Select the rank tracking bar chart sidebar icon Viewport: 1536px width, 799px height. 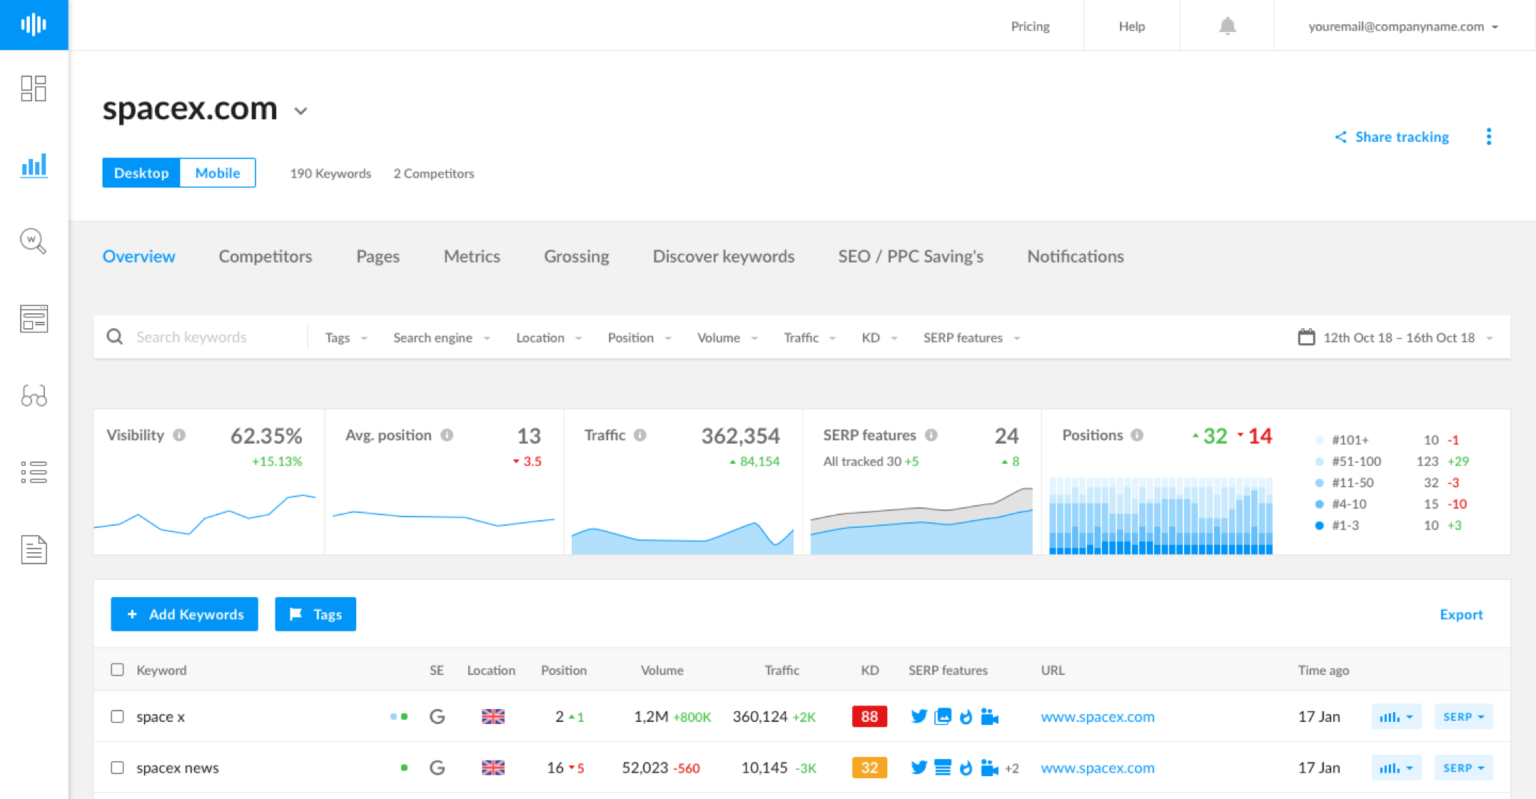(33, 165)
